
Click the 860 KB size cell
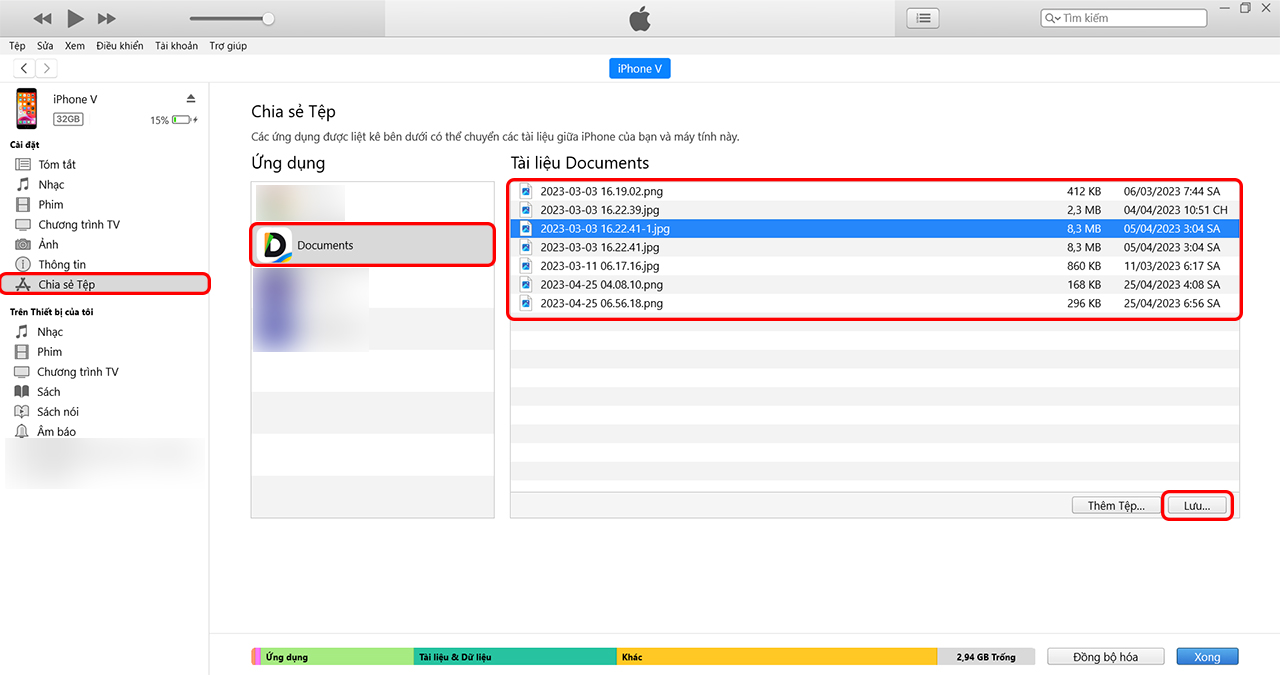tap(1084, 266)
